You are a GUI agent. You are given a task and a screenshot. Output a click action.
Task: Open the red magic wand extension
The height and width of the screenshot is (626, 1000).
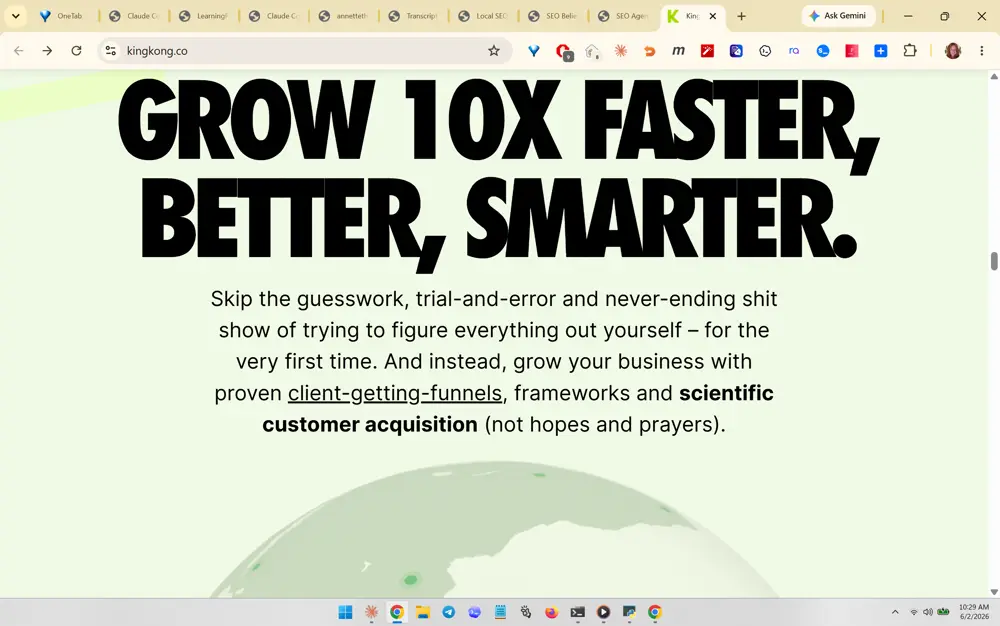pos(707,51)
